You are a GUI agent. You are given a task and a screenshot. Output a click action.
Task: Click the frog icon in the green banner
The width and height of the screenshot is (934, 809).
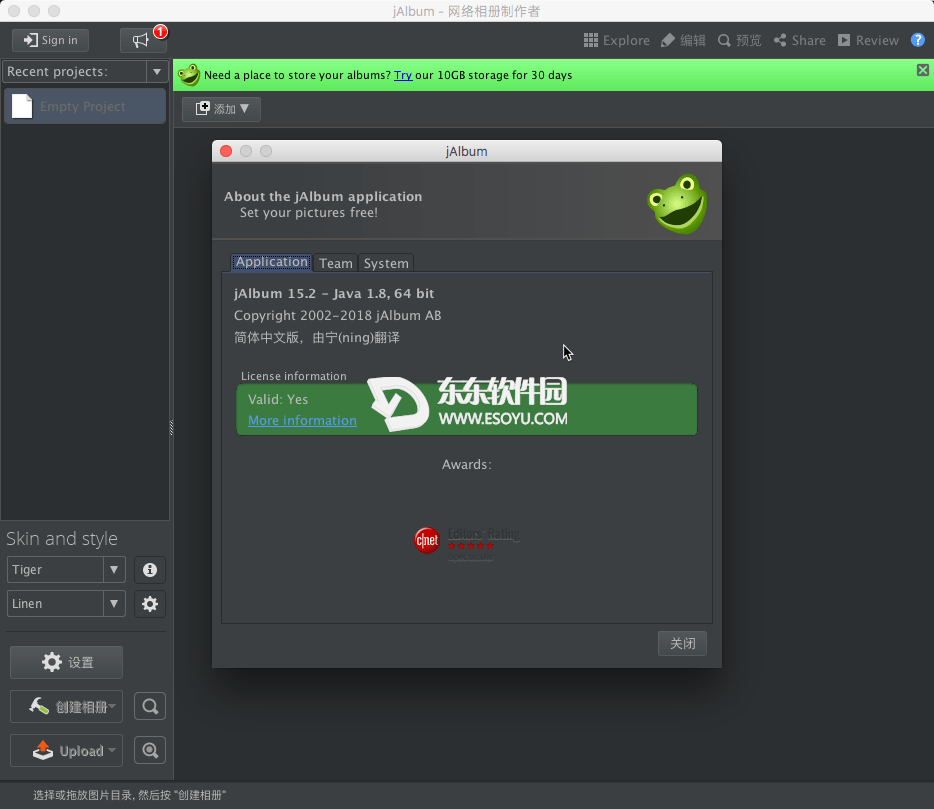[189, 75]
